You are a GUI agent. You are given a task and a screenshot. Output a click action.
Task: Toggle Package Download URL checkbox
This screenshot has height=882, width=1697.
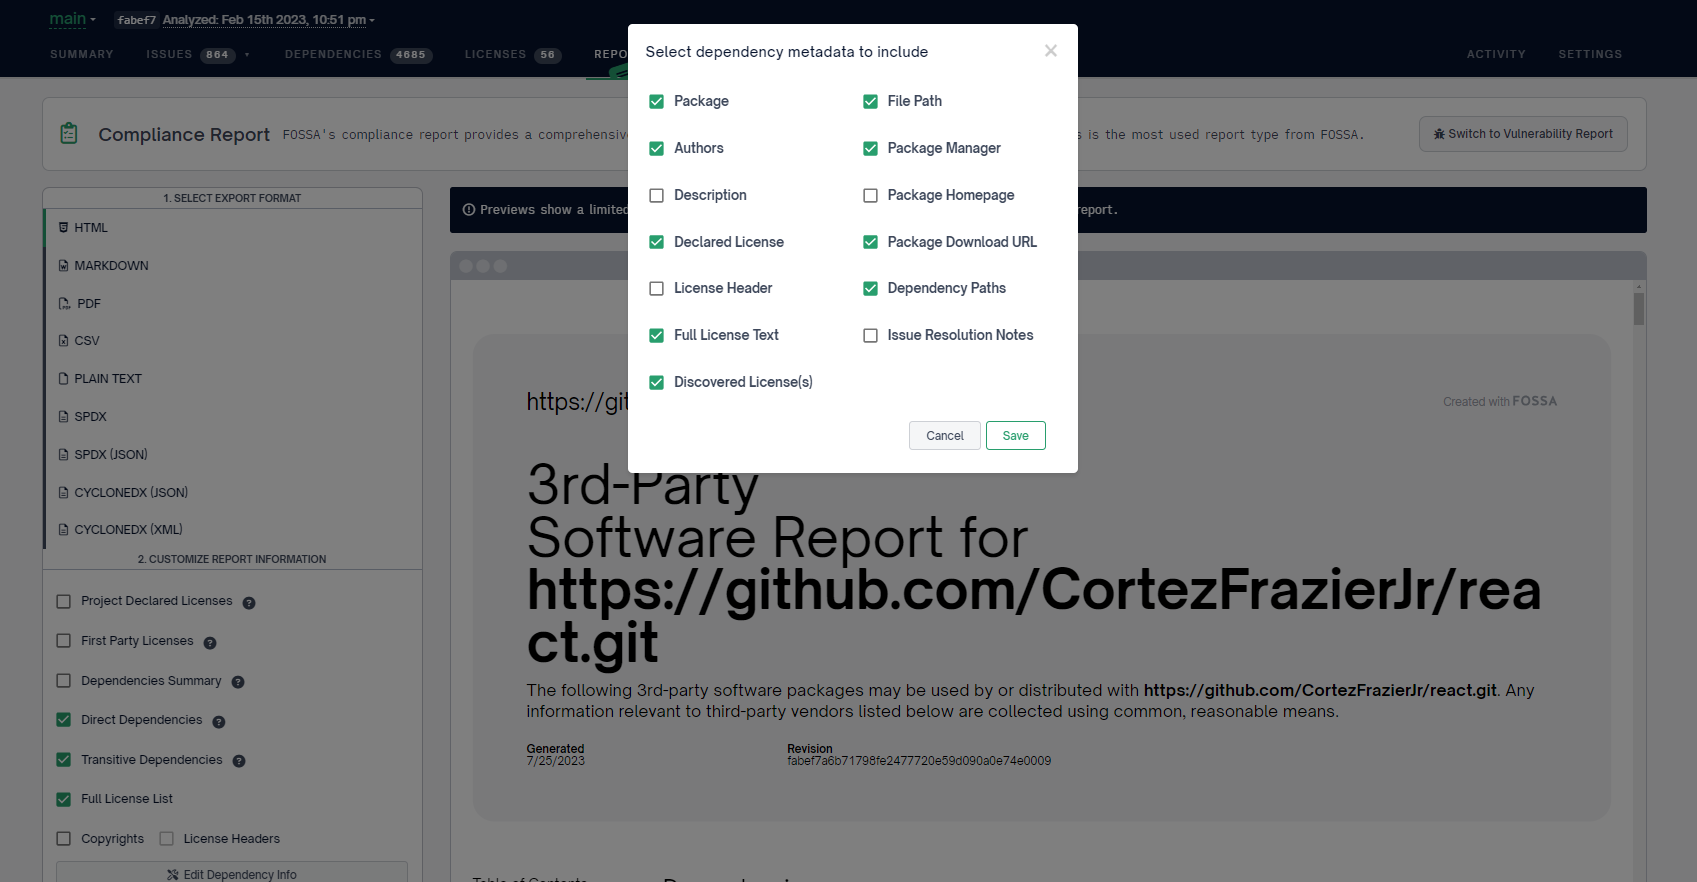(x=870, y=242)
